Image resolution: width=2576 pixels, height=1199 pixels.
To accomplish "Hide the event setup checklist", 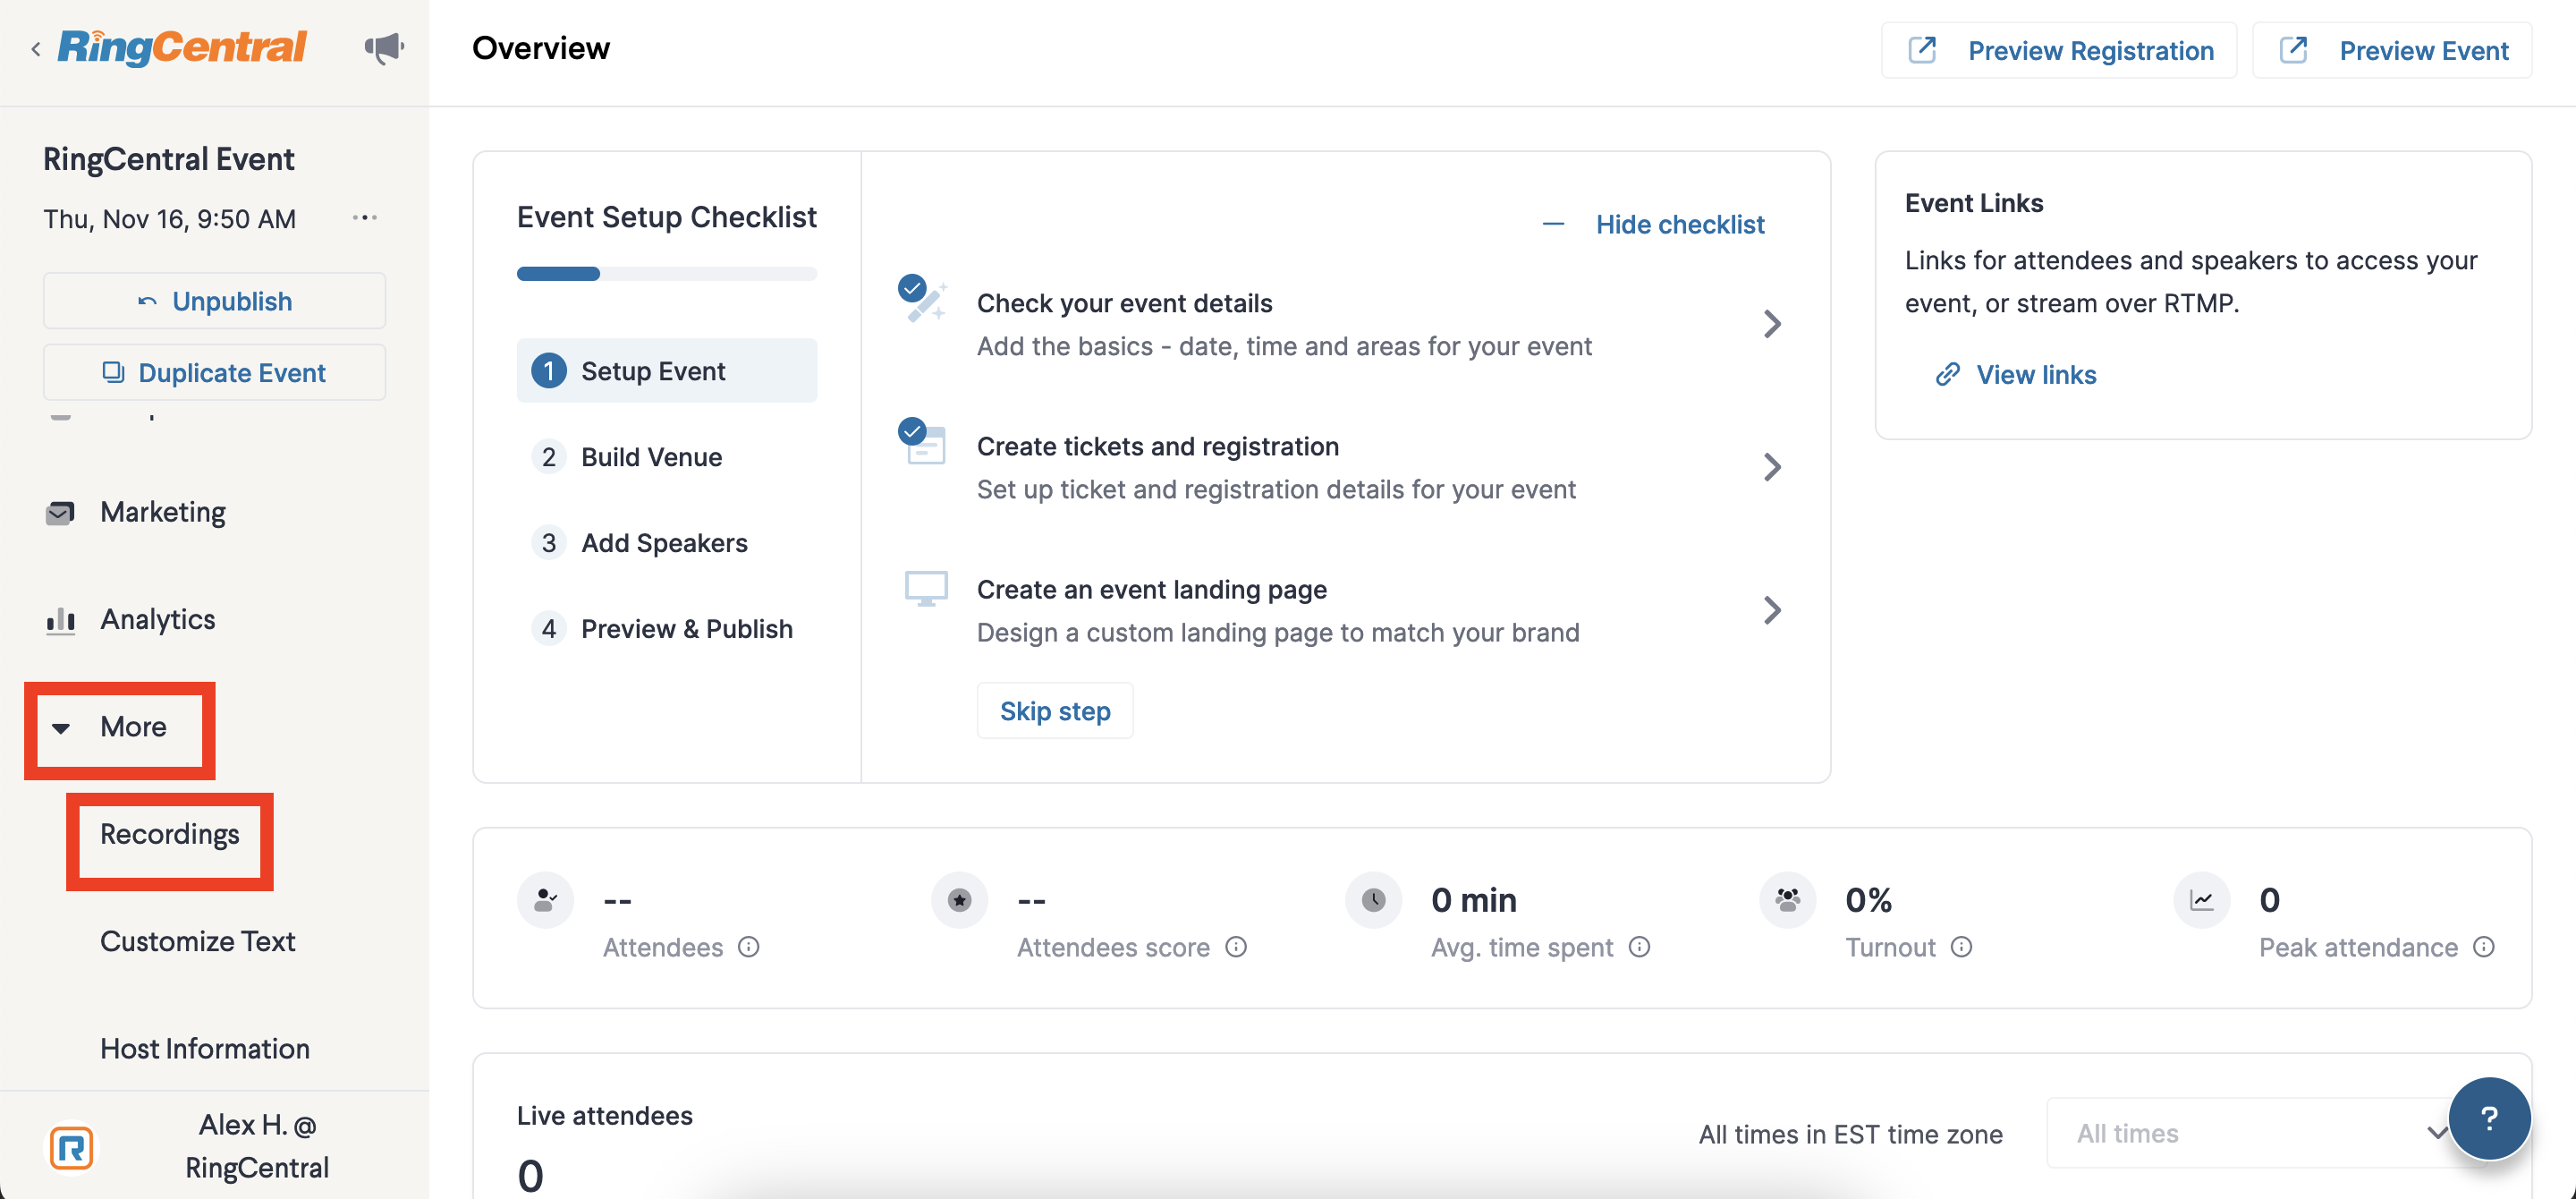I will [x=1653, y=224].
